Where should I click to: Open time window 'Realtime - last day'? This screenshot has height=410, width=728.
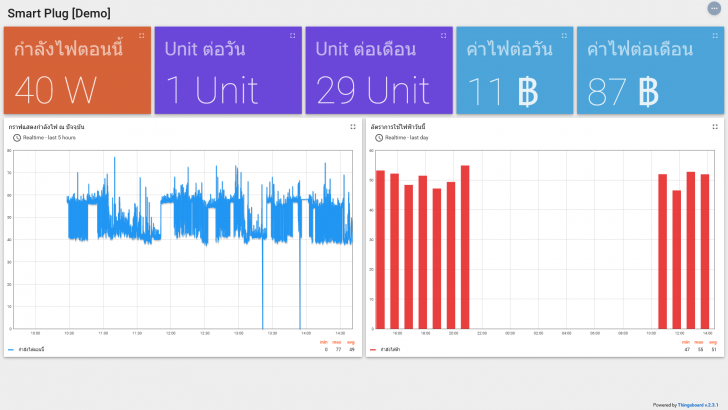[x=402, y=138]
